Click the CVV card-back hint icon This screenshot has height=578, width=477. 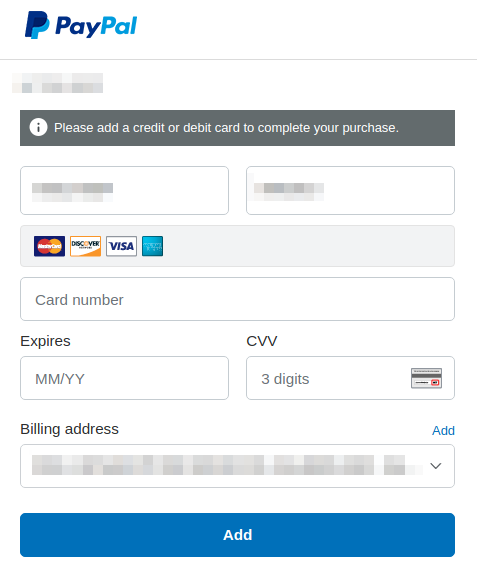pos(426,378)
